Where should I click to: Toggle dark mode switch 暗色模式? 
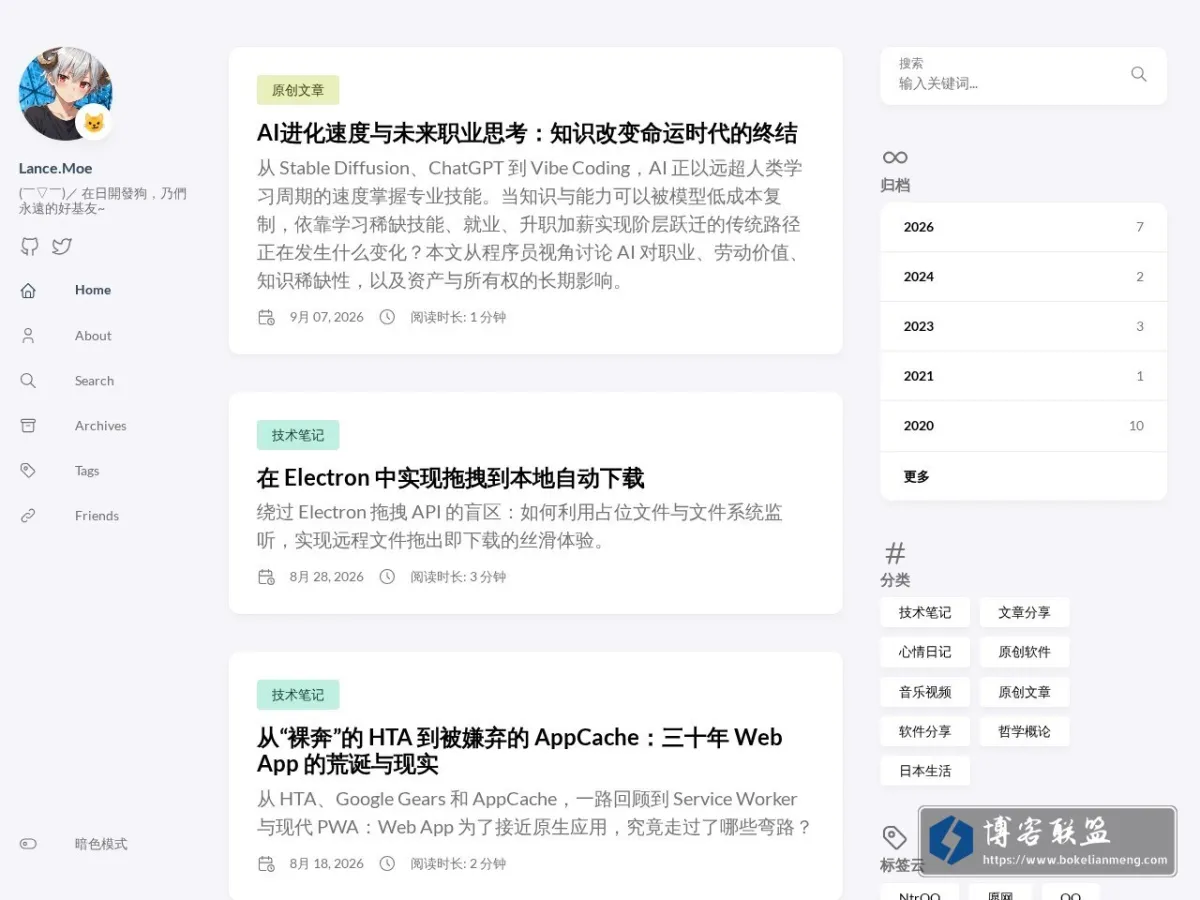point(28,844)
